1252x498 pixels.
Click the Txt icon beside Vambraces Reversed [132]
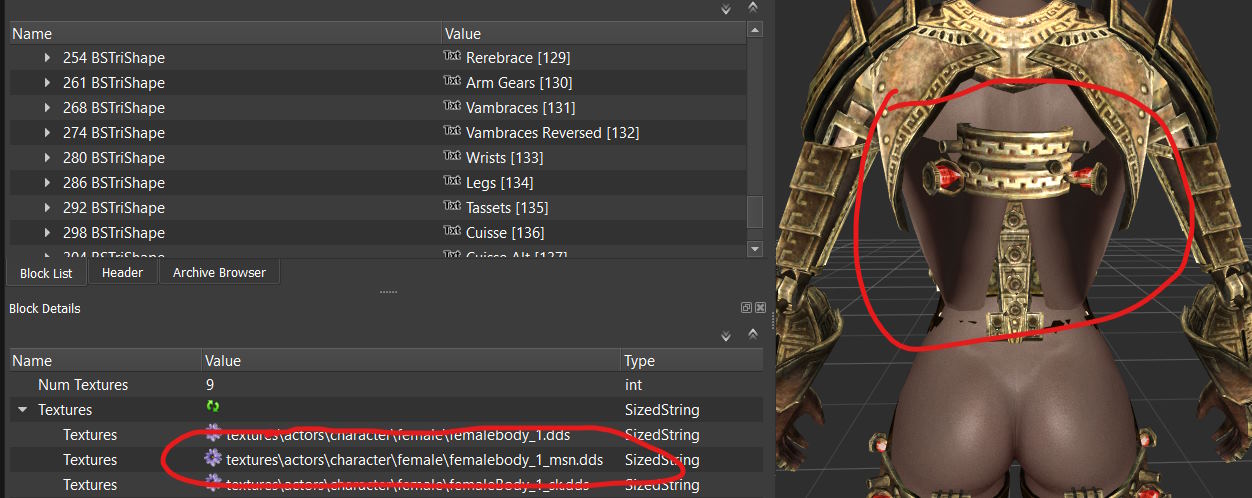[x=452, y=132]
